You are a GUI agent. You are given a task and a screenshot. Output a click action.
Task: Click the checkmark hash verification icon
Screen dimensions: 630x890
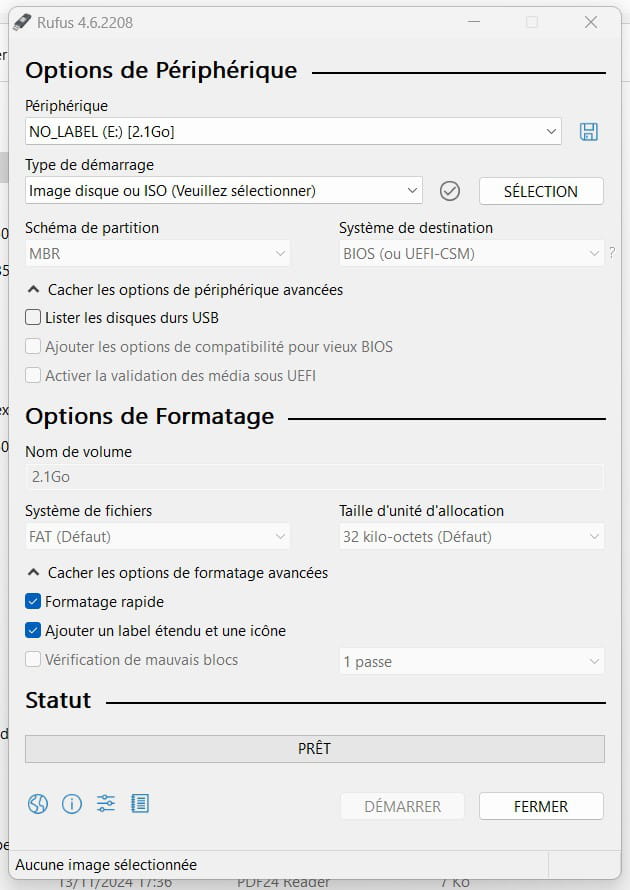click(x=450, y=191)
